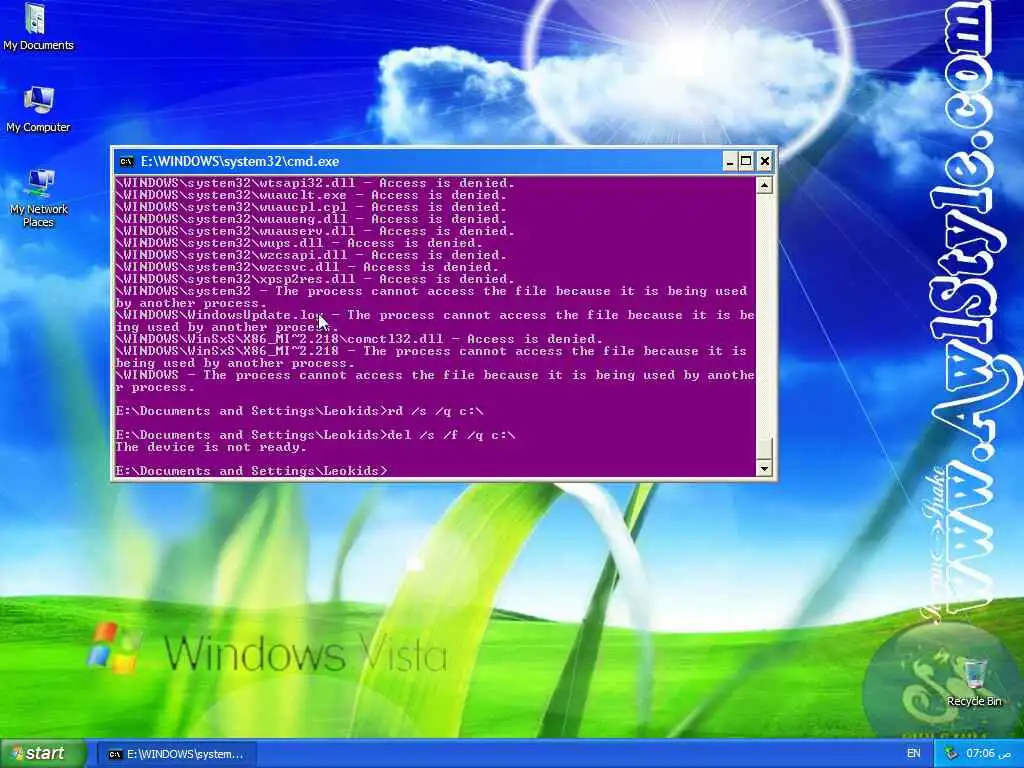Click the line "wuauserv.dll - Access is denied."
This screenshot has height=768, width=1024.
315,231
